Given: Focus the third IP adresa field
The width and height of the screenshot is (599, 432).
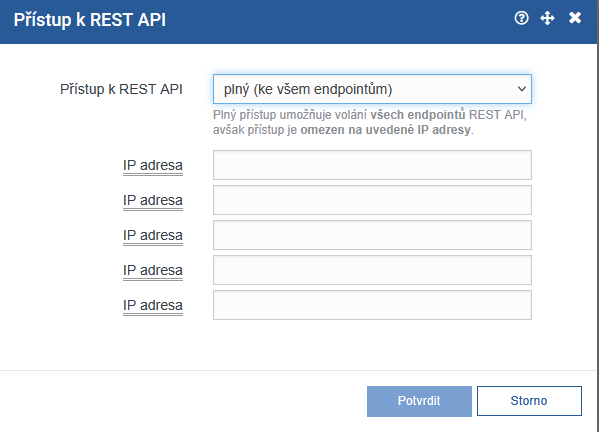Looking at the screenshot, I should [372, 235].
